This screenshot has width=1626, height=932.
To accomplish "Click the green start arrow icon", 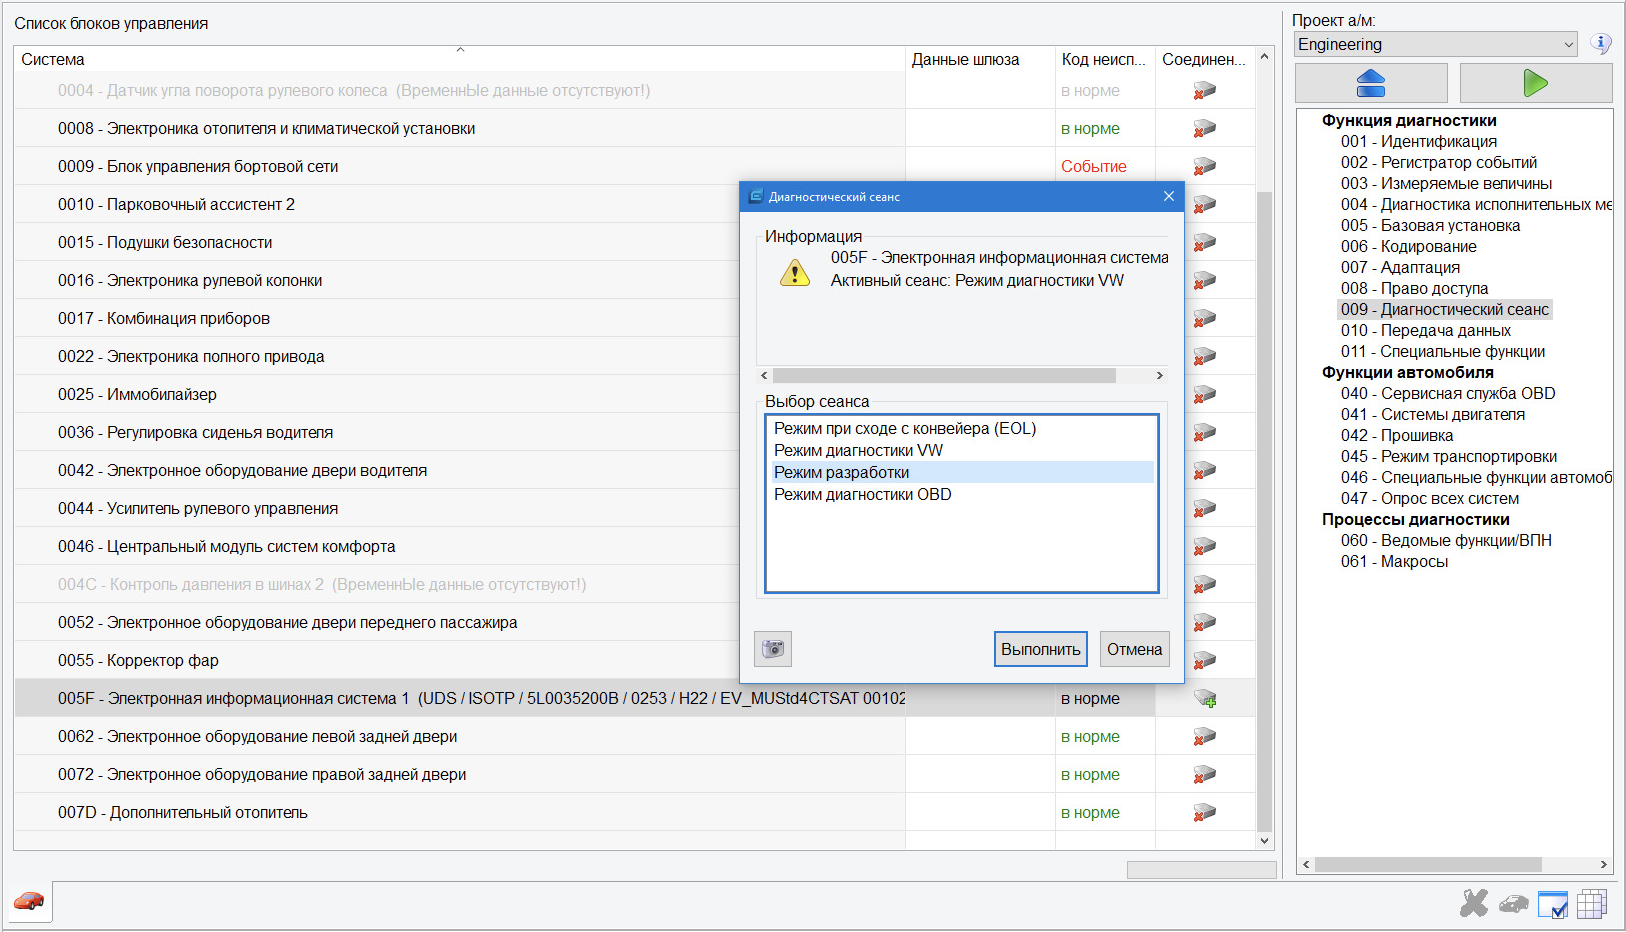I will [x=1535, y=82].
